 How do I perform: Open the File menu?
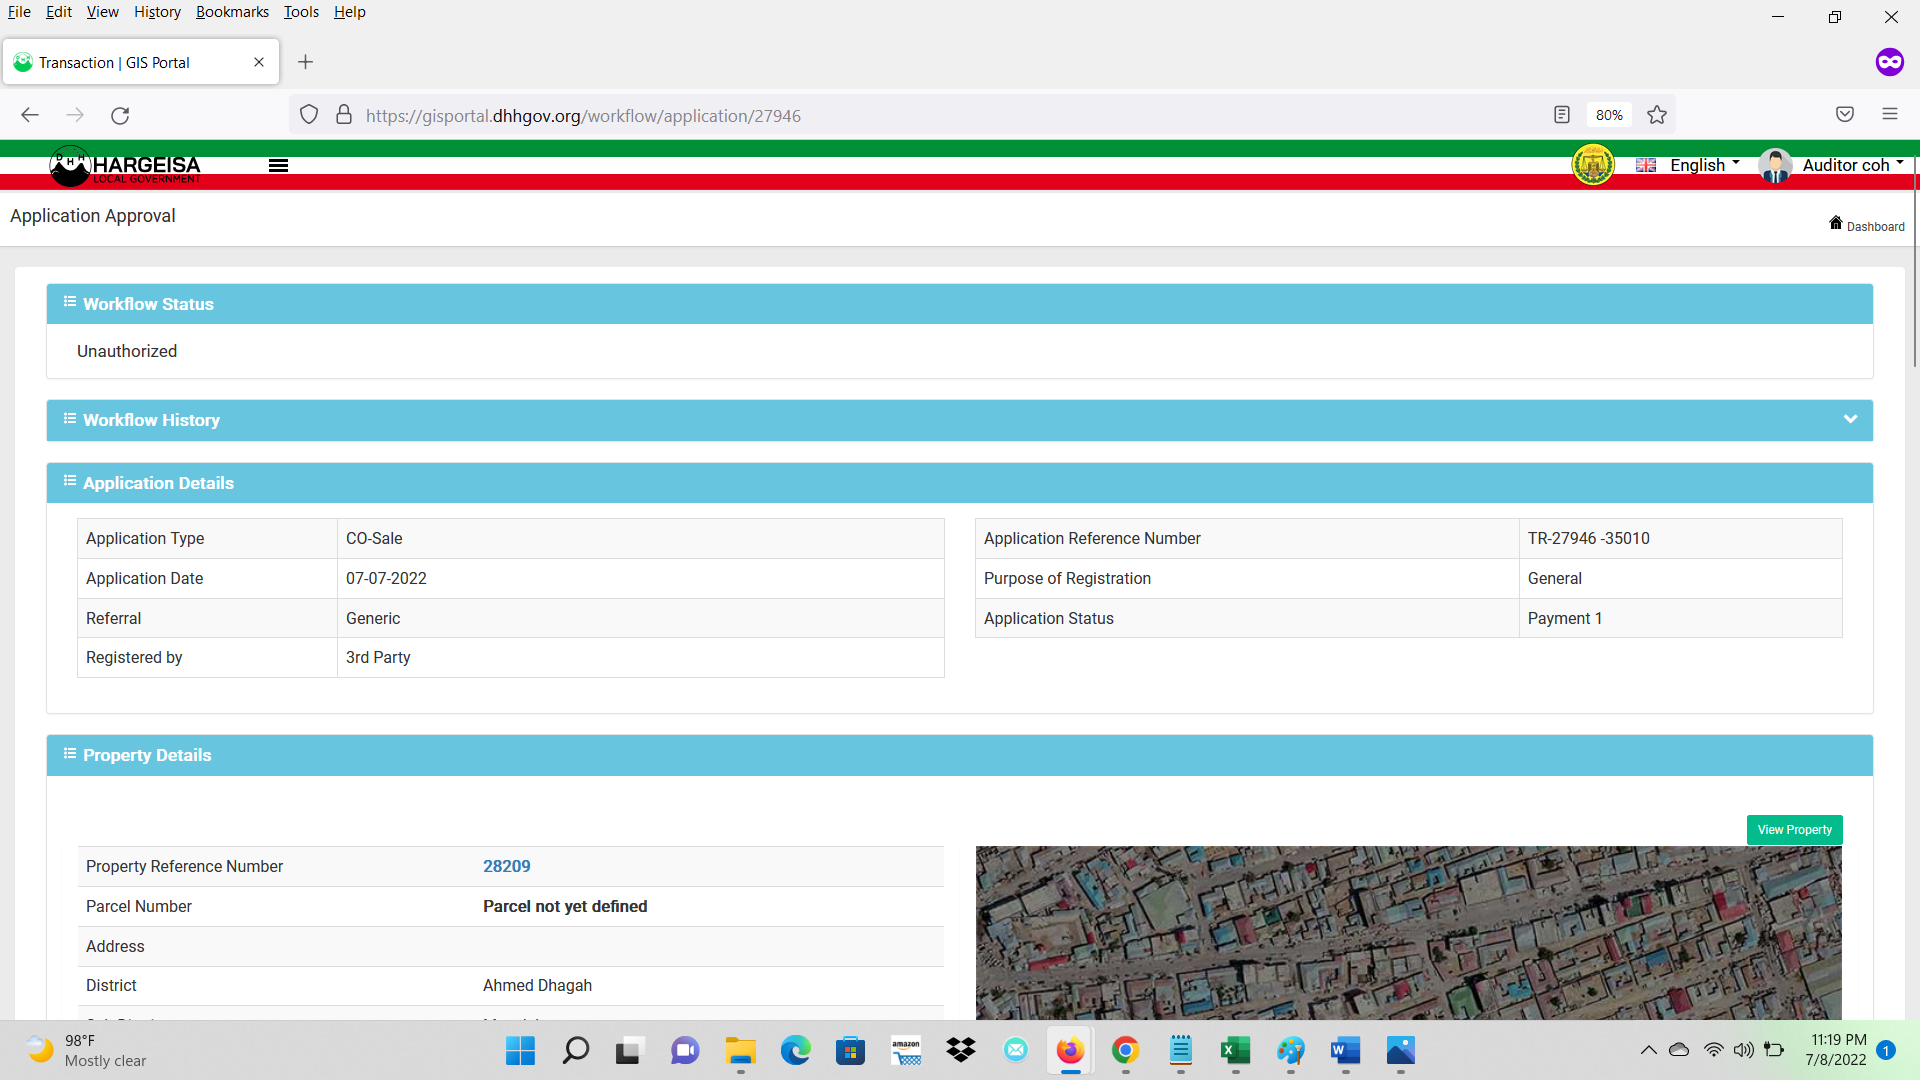19,12
